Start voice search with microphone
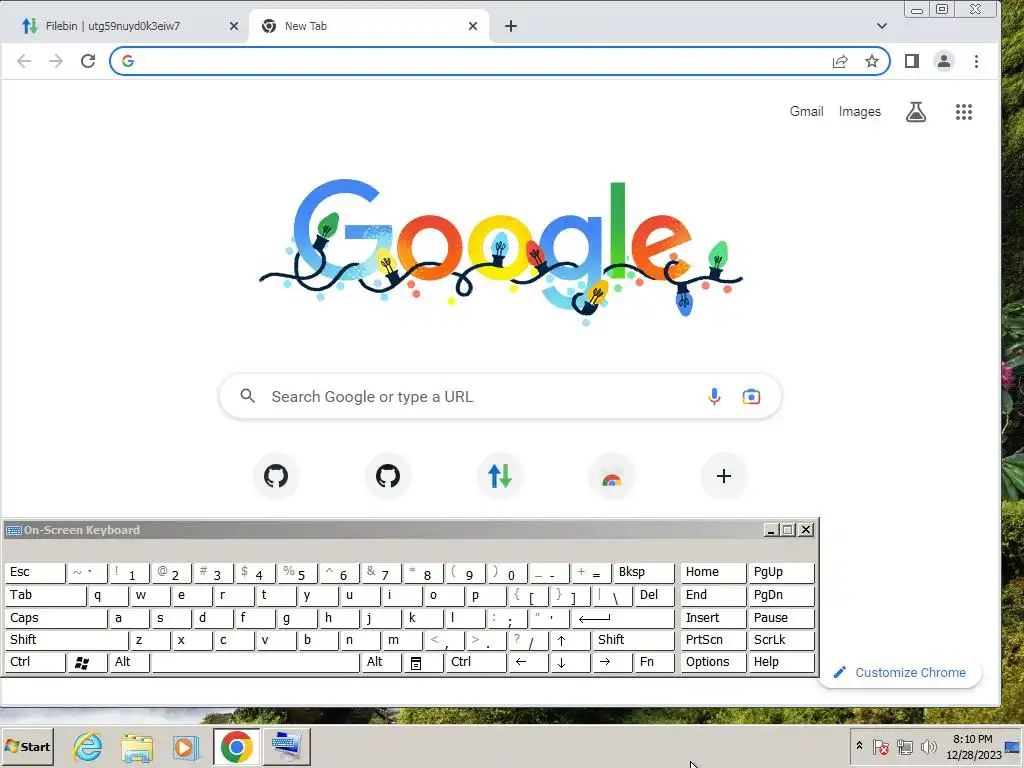 click(x=714, y=396)
